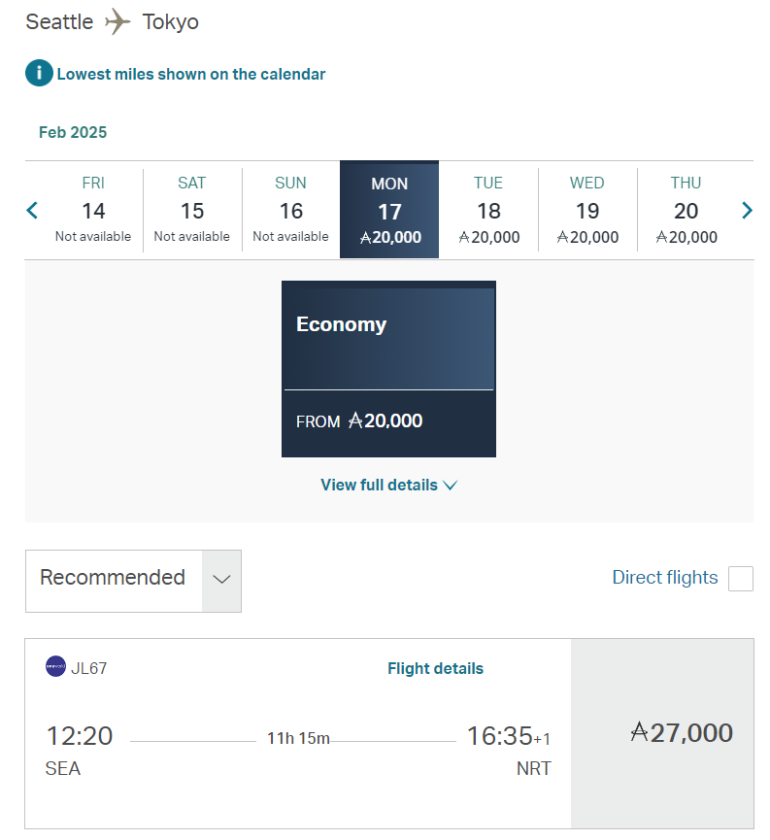Click the Direct flights label text
This screenshot has width=770, height=840.
tap(664, 578)
